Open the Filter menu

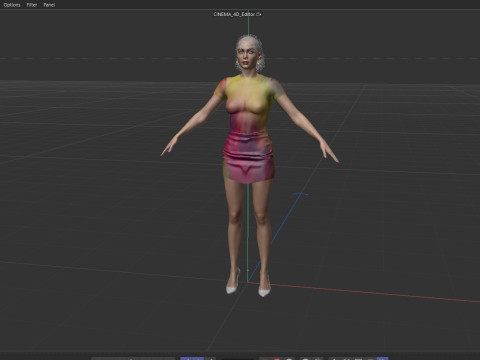[32, 5]
